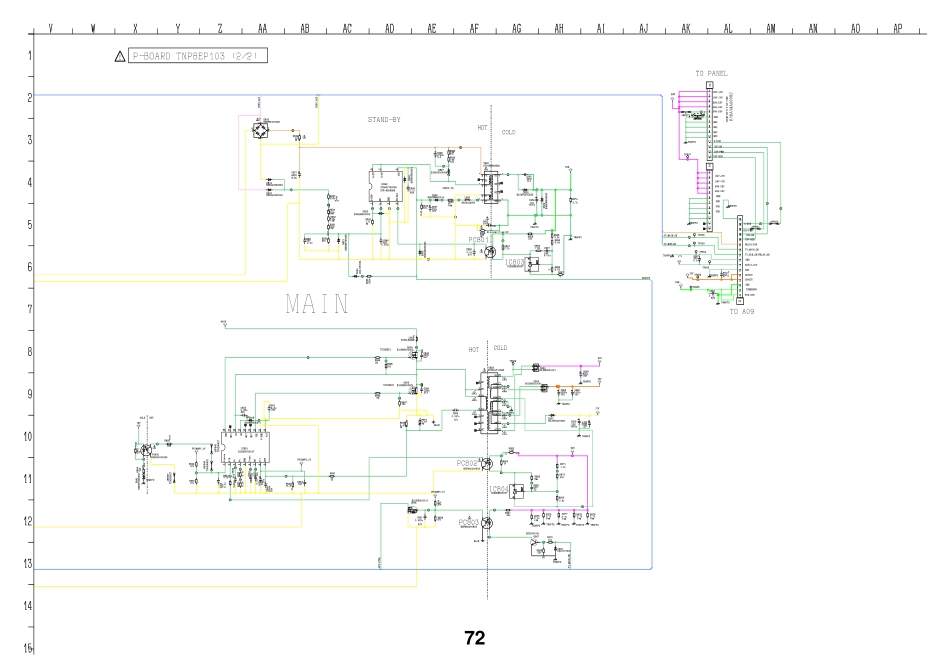Select the main transformer on HOT/COLD boundary

tap(490, 402)
